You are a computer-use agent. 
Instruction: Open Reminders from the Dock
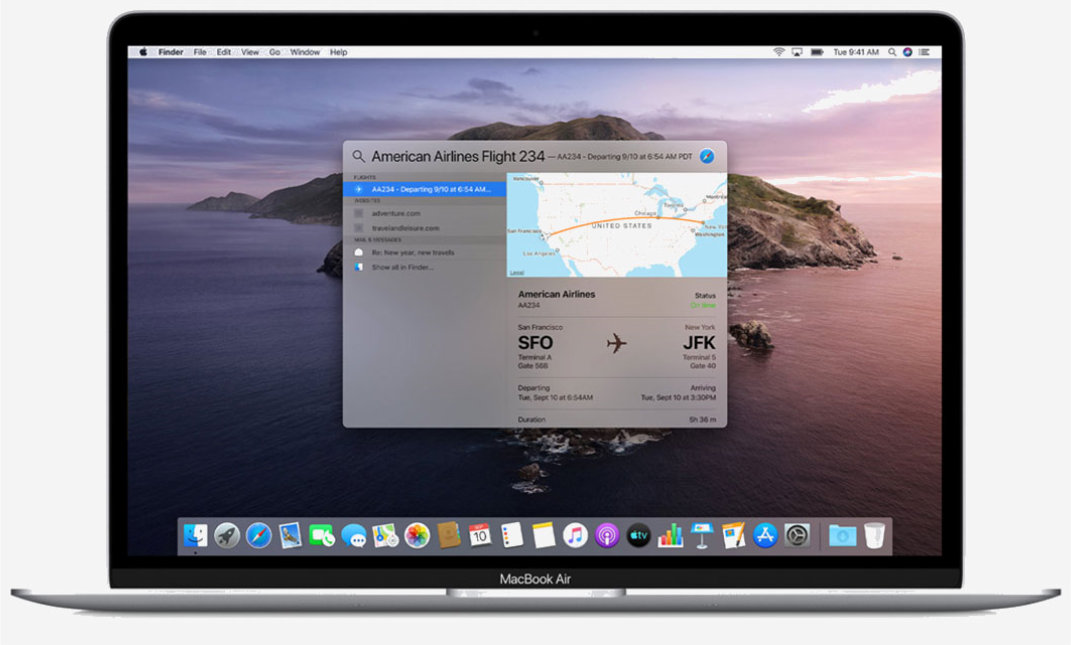pyautogui.click(x=512, y=536)
